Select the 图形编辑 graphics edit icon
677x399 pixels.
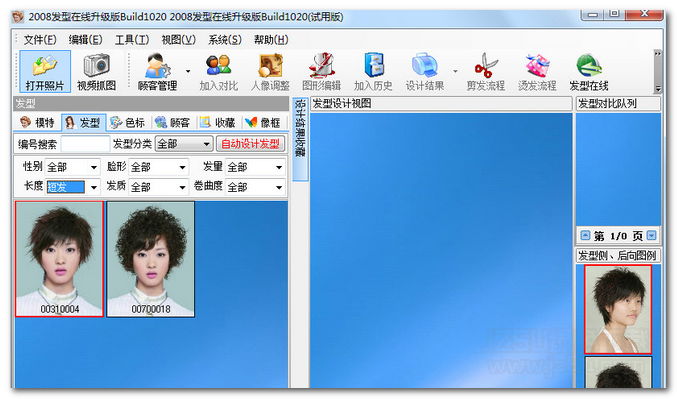pyautogui.click(x=322, y=72)
